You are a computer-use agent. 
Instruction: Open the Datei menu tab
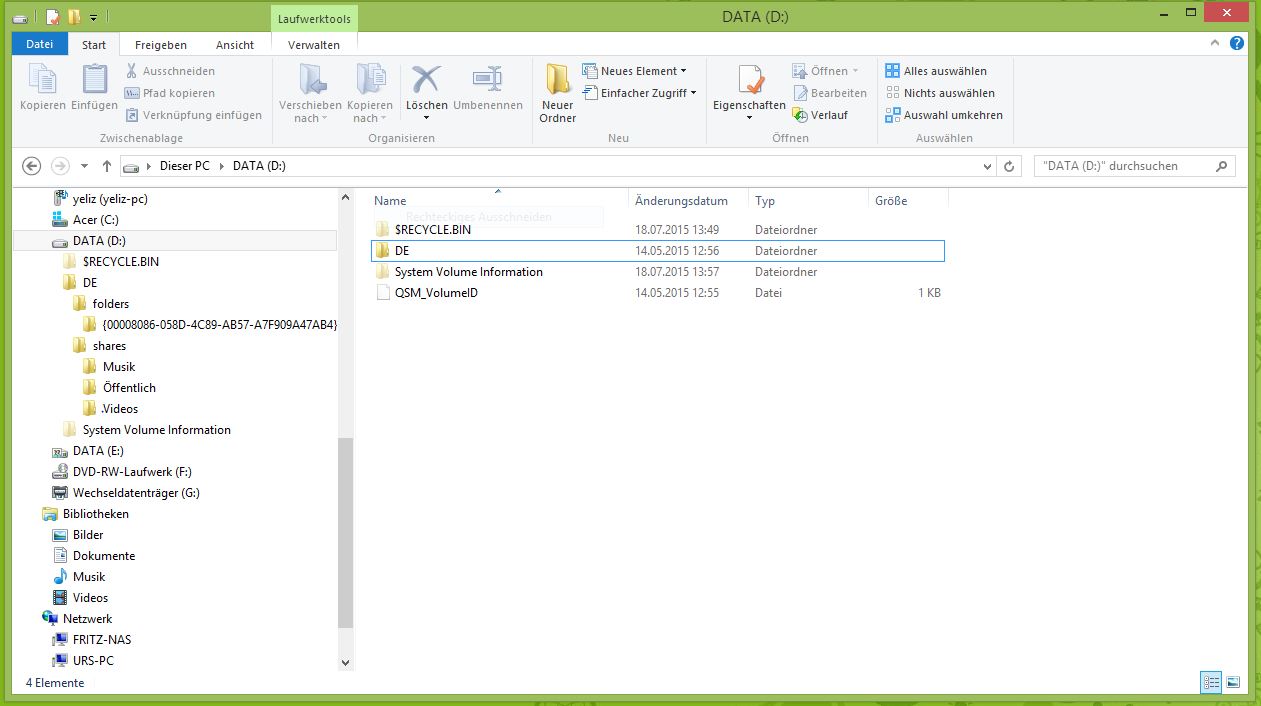click(x=40, y=45)
